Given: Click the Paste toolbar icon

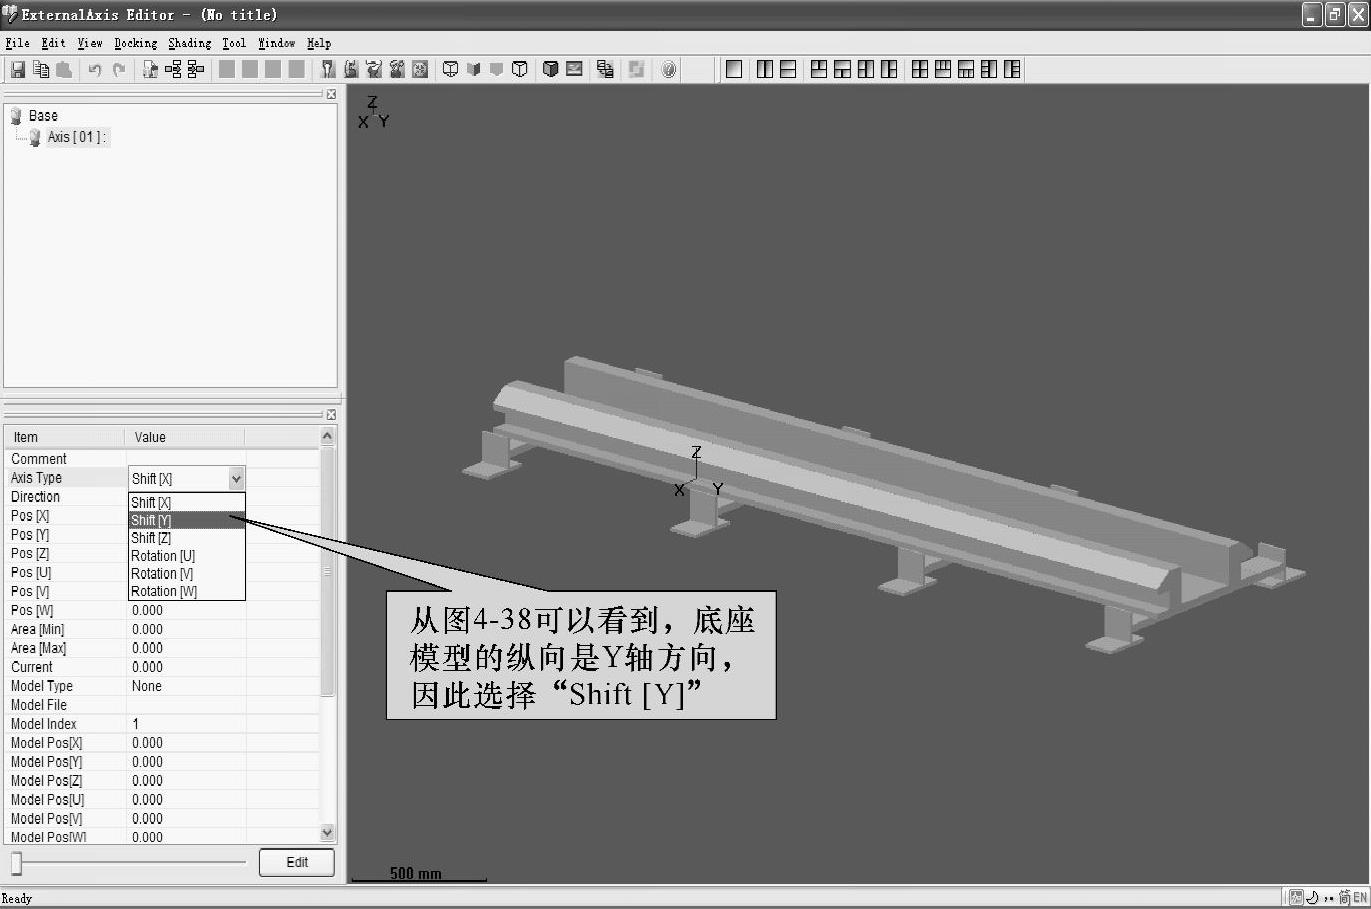Looking at the screenshot, I should click(x=64, y=69).
